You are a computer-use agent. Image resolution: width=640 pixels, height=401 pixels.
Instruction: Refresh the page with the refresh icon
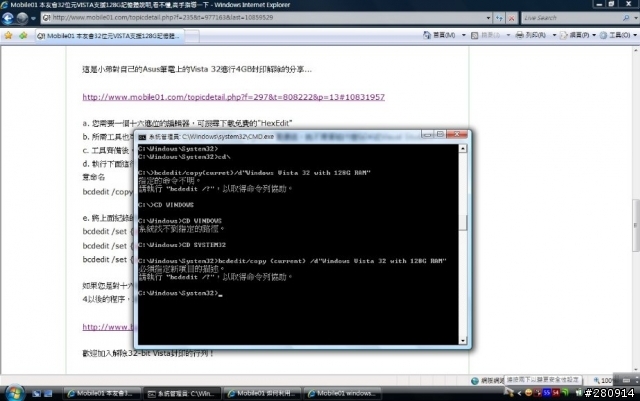499,18
